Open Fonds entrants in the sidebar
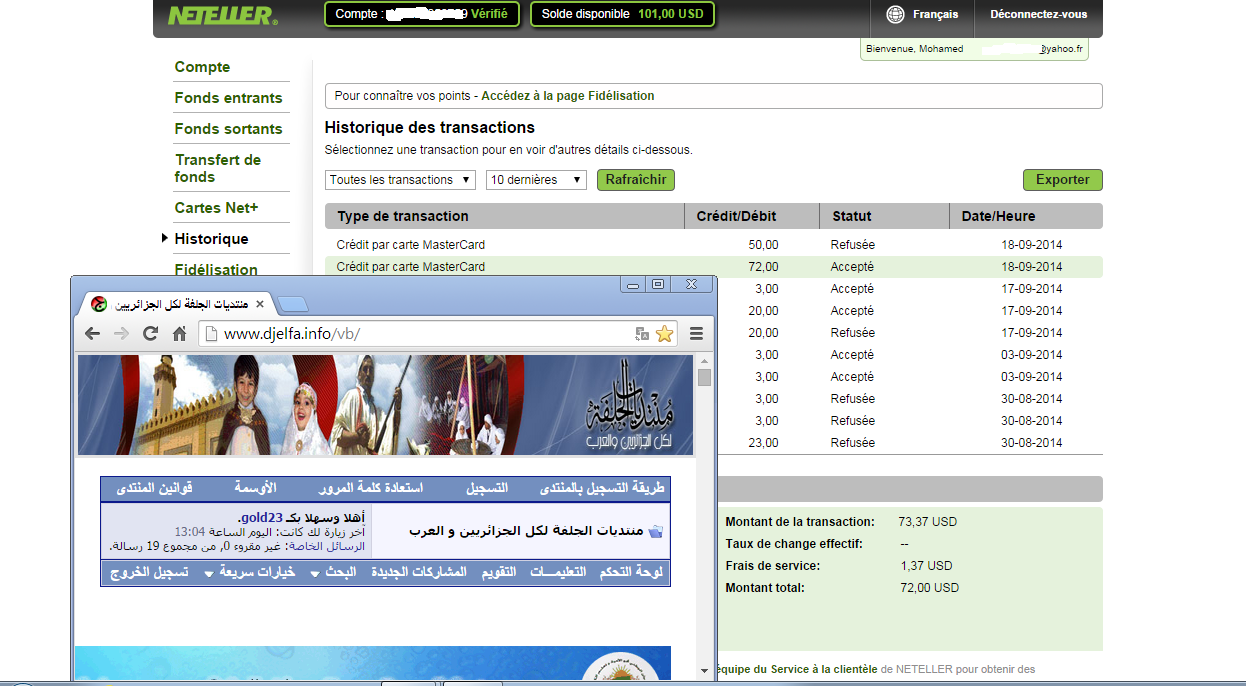 [x=228, y=98]
